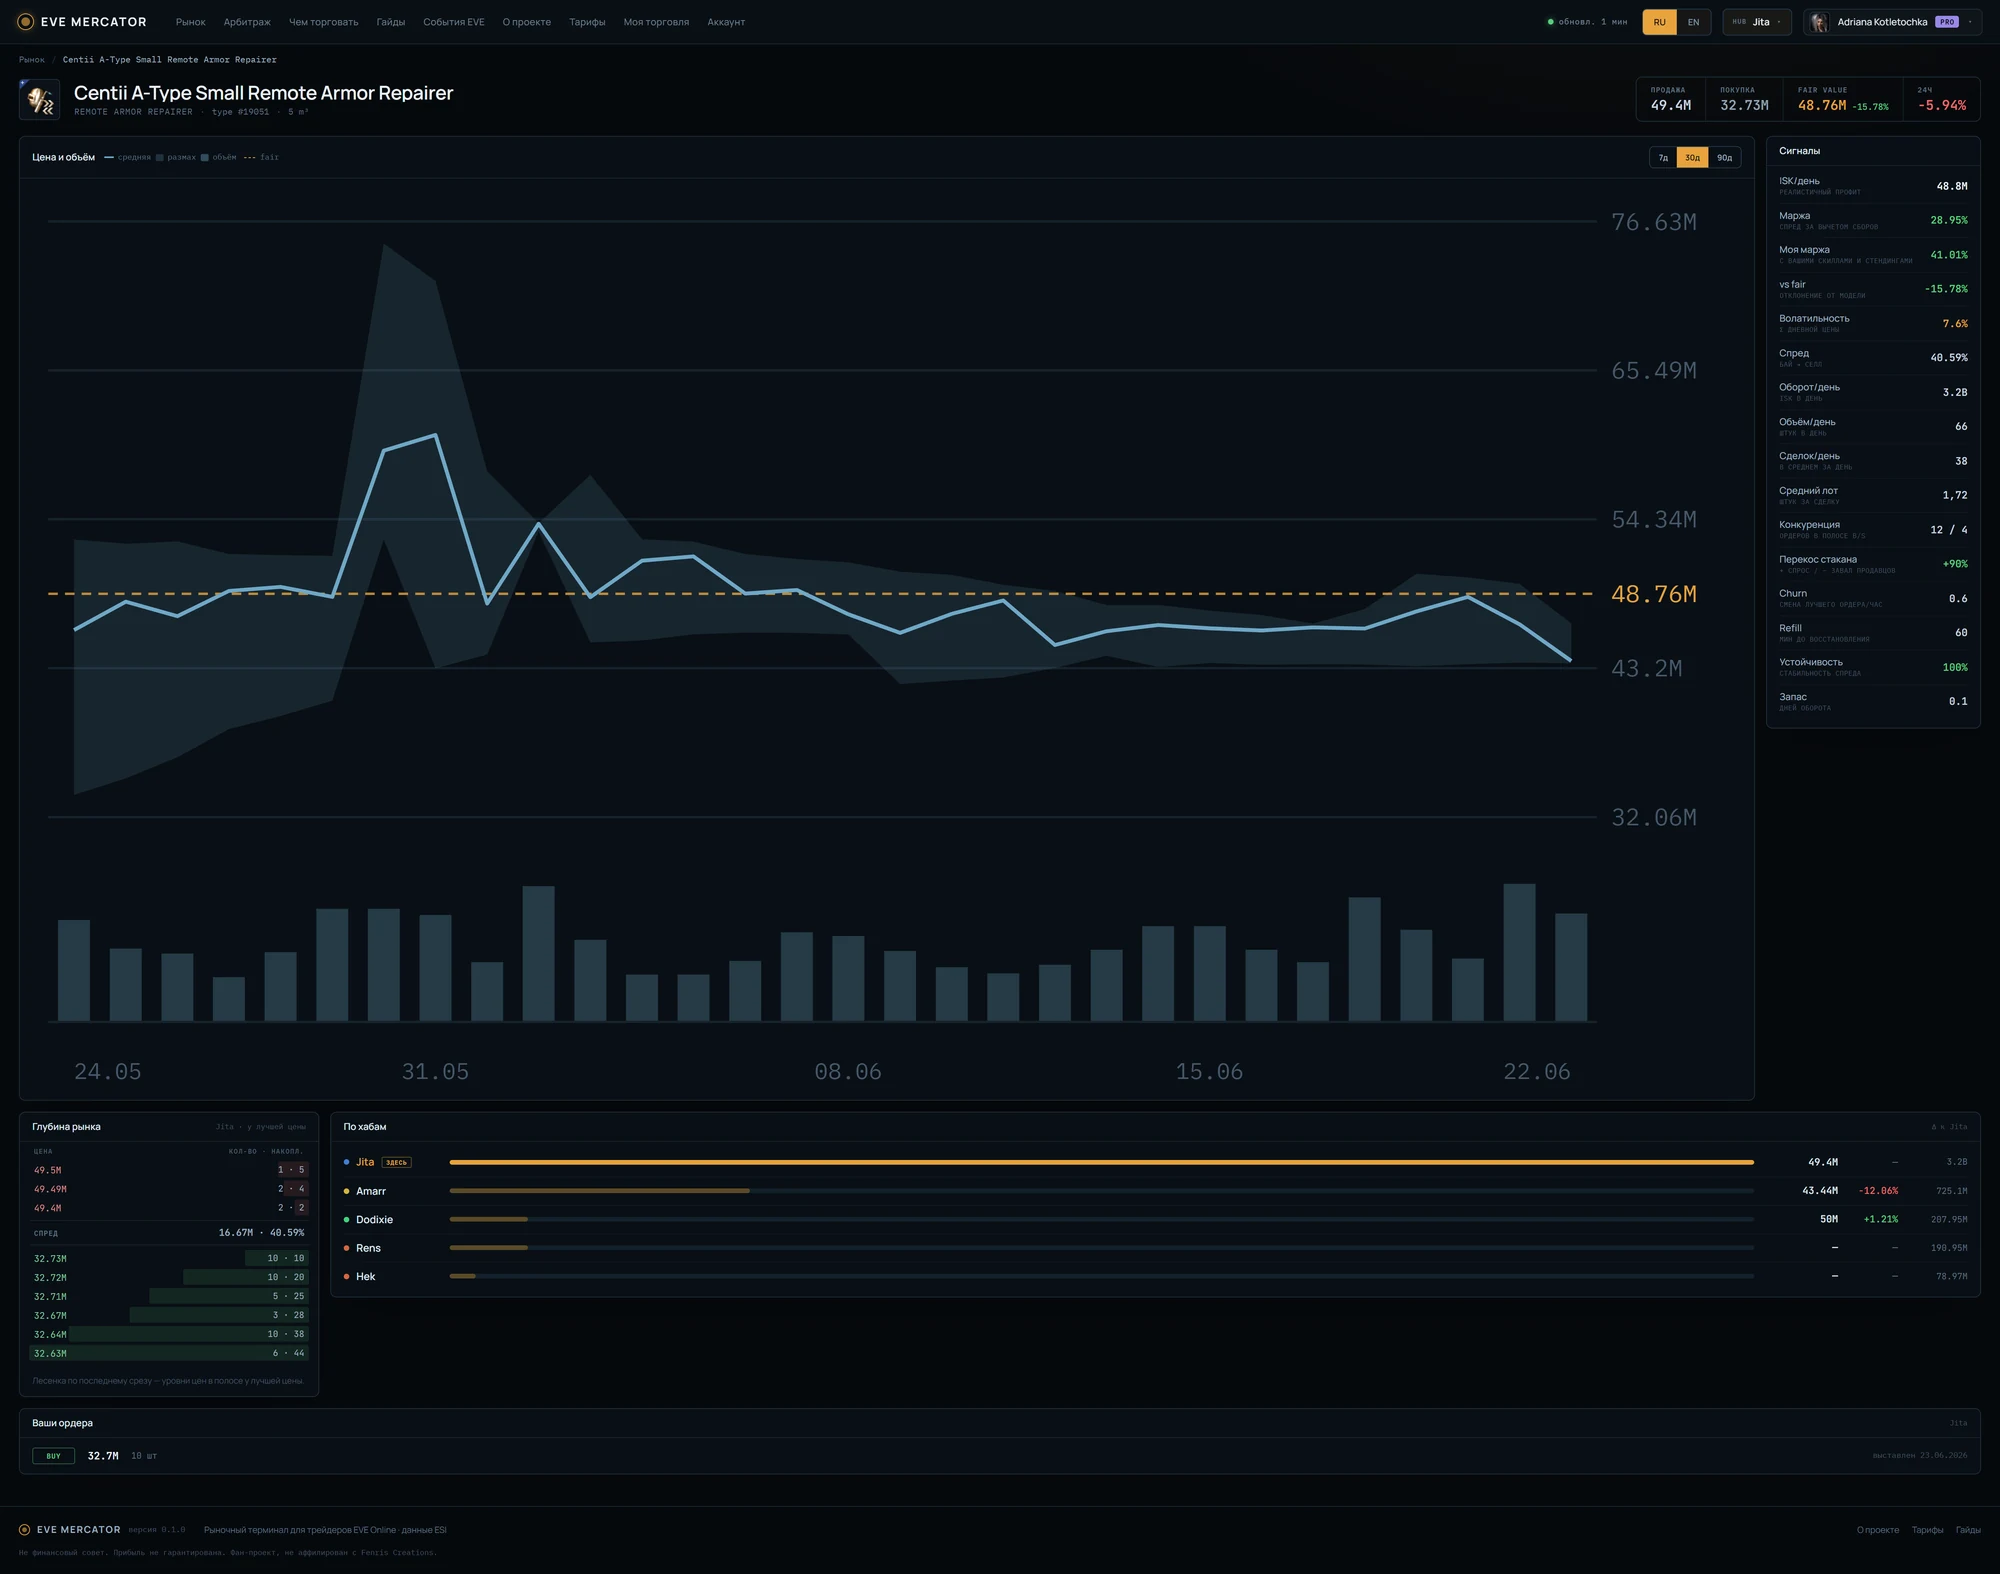Switch interface language to EN
The height and width of the screenshot is (1574, 2000).
pos(1693,22)
